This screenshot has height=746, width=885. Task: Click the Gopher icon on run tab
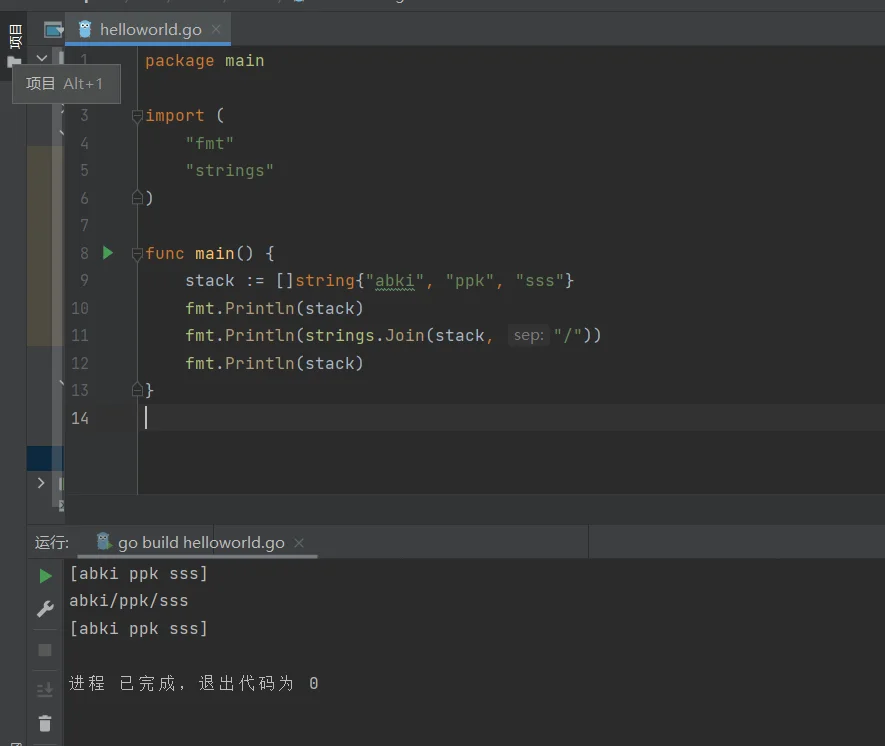pyautogui.click(x=104, y=541)
